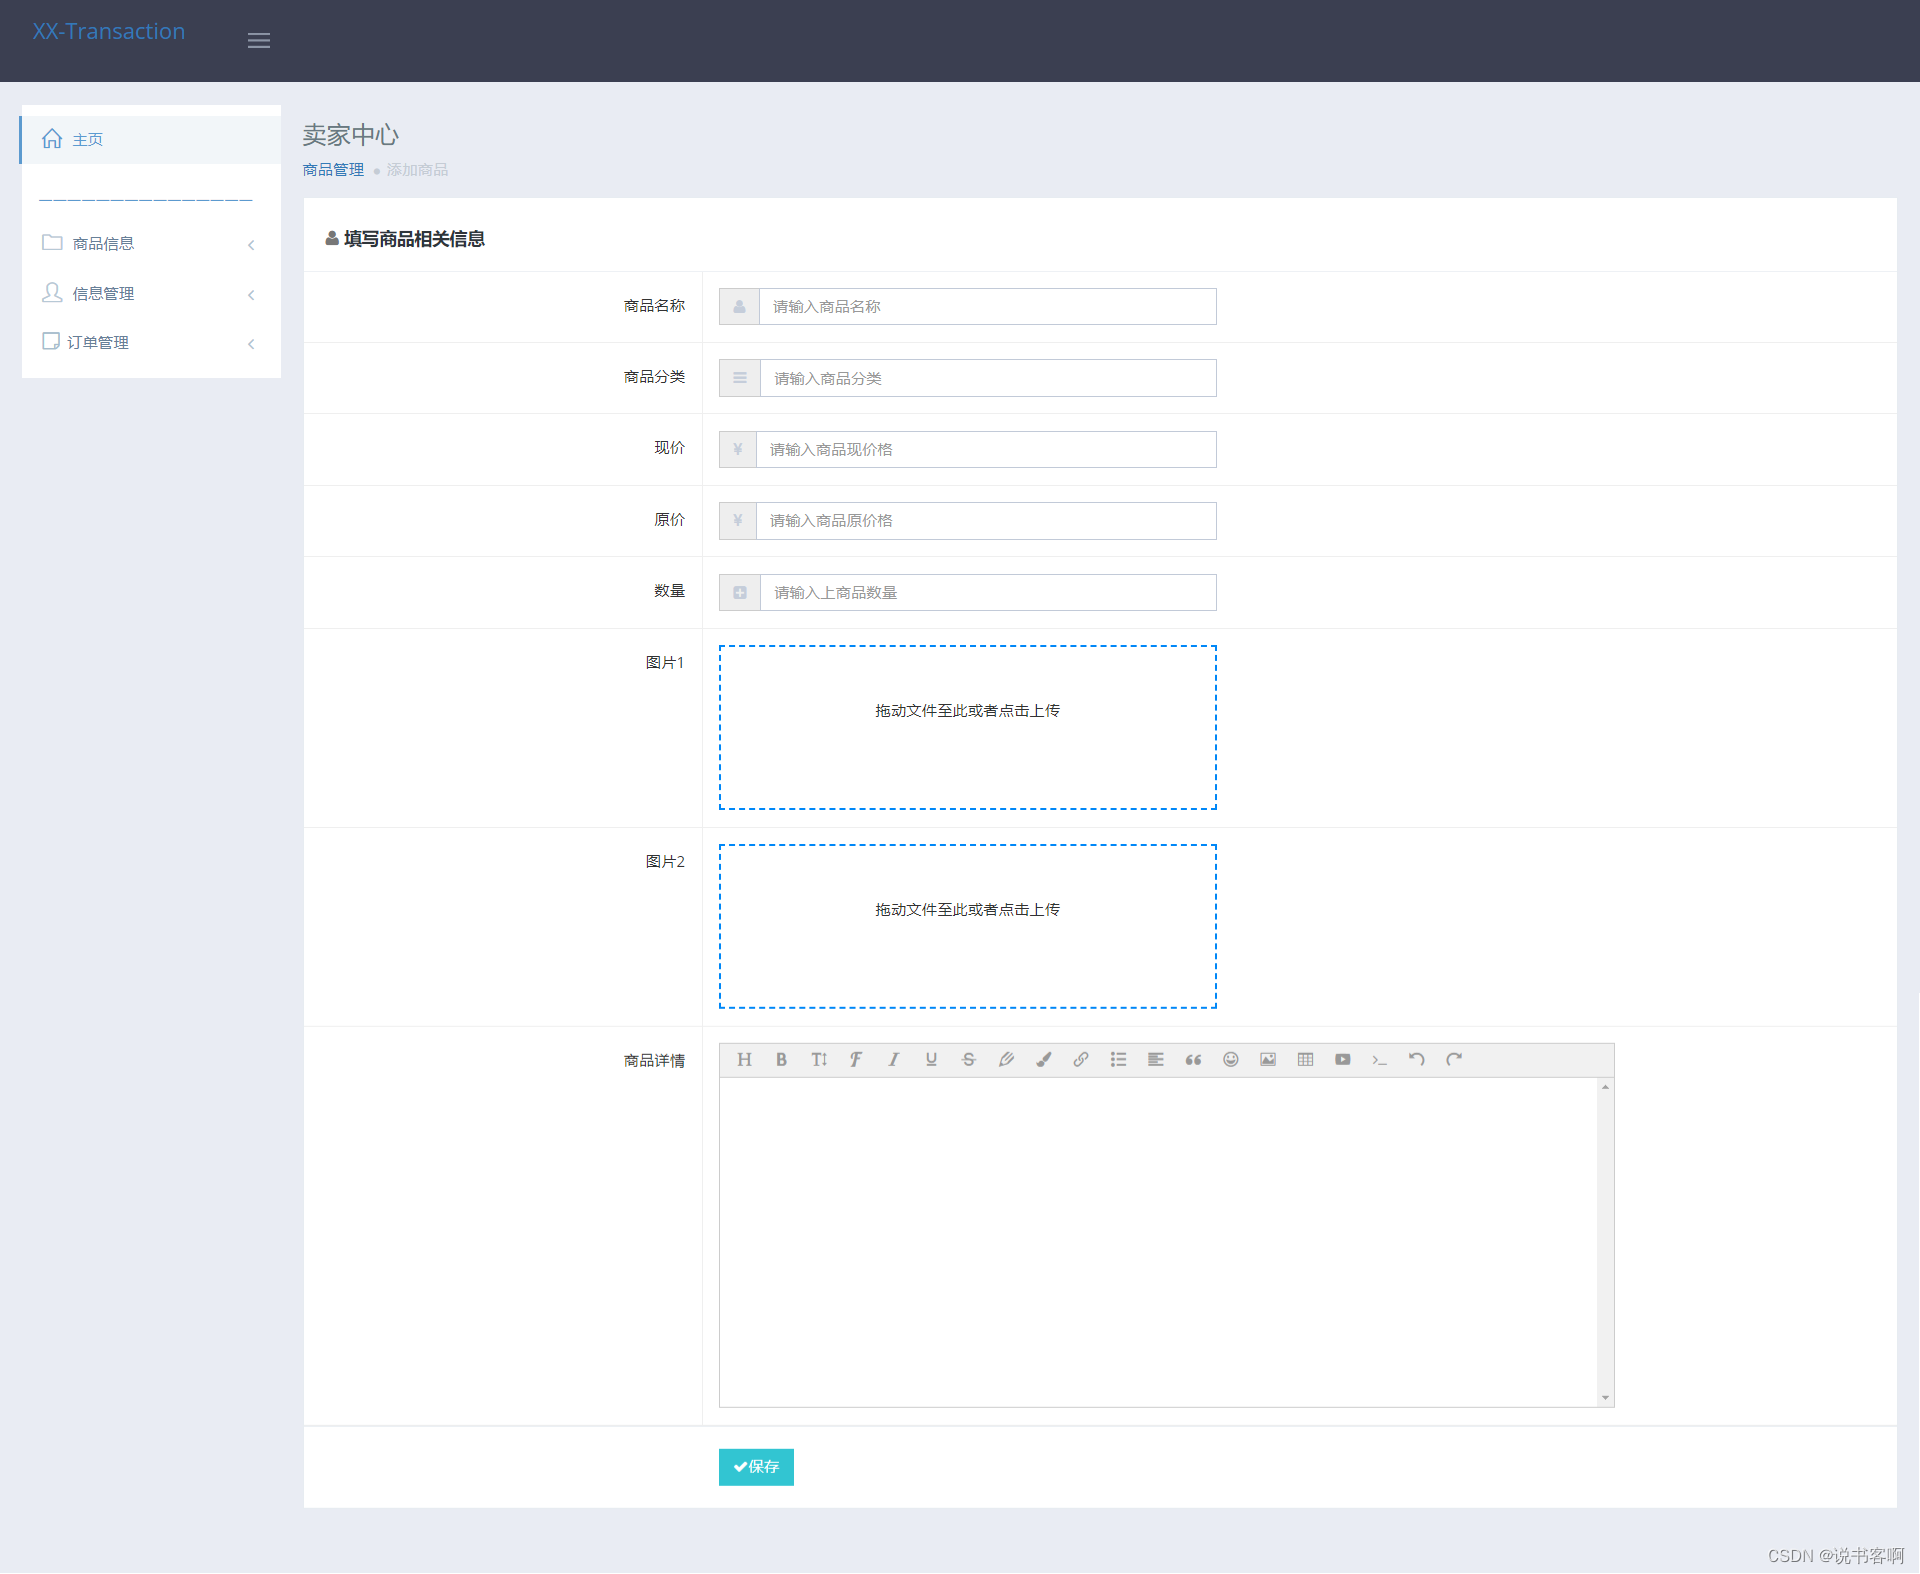Image resolution: width=1920 pixels, height=1574 pixels.
Task: Click the editor scrollbar up arrow
Action: [1605, 1087]
